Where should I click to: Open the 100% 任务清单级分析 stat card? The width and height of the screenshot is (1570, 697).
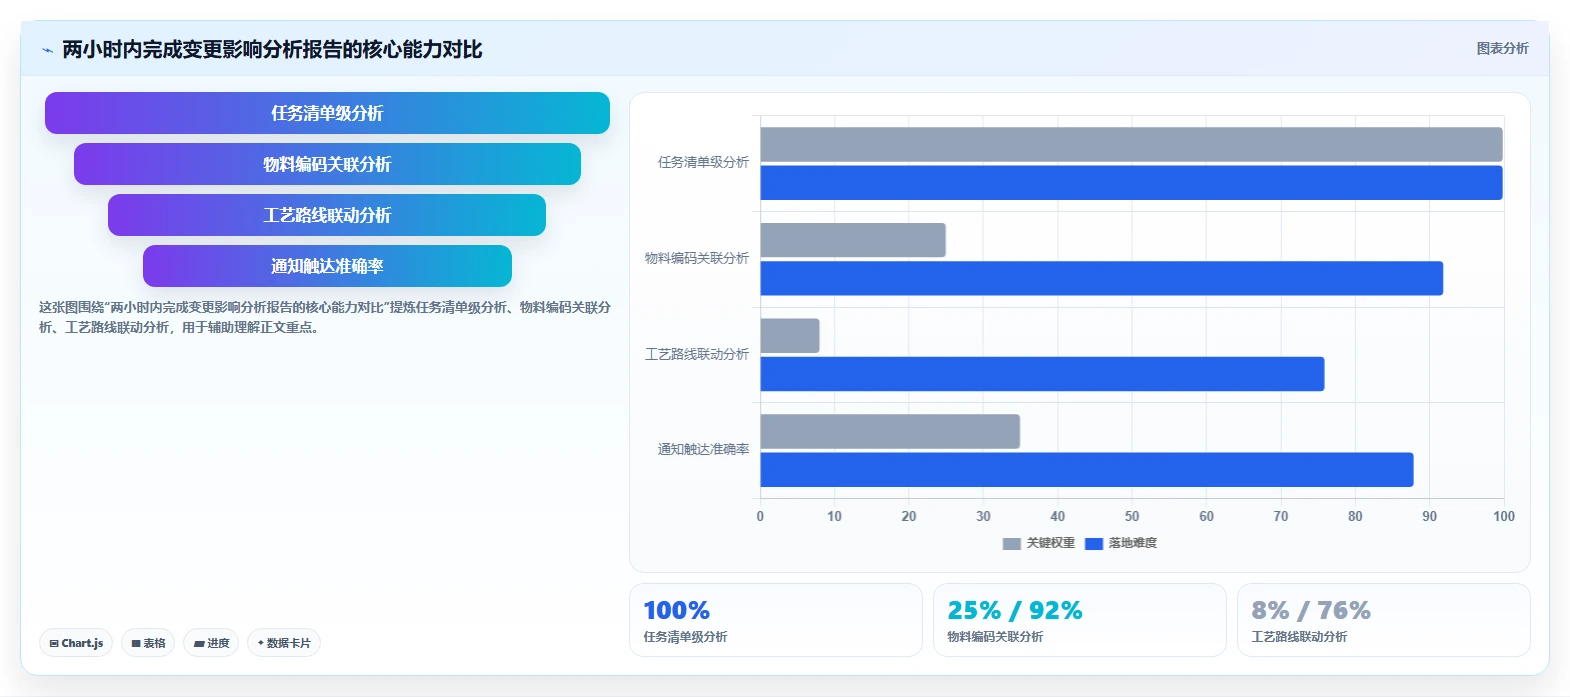click(776, 620)
